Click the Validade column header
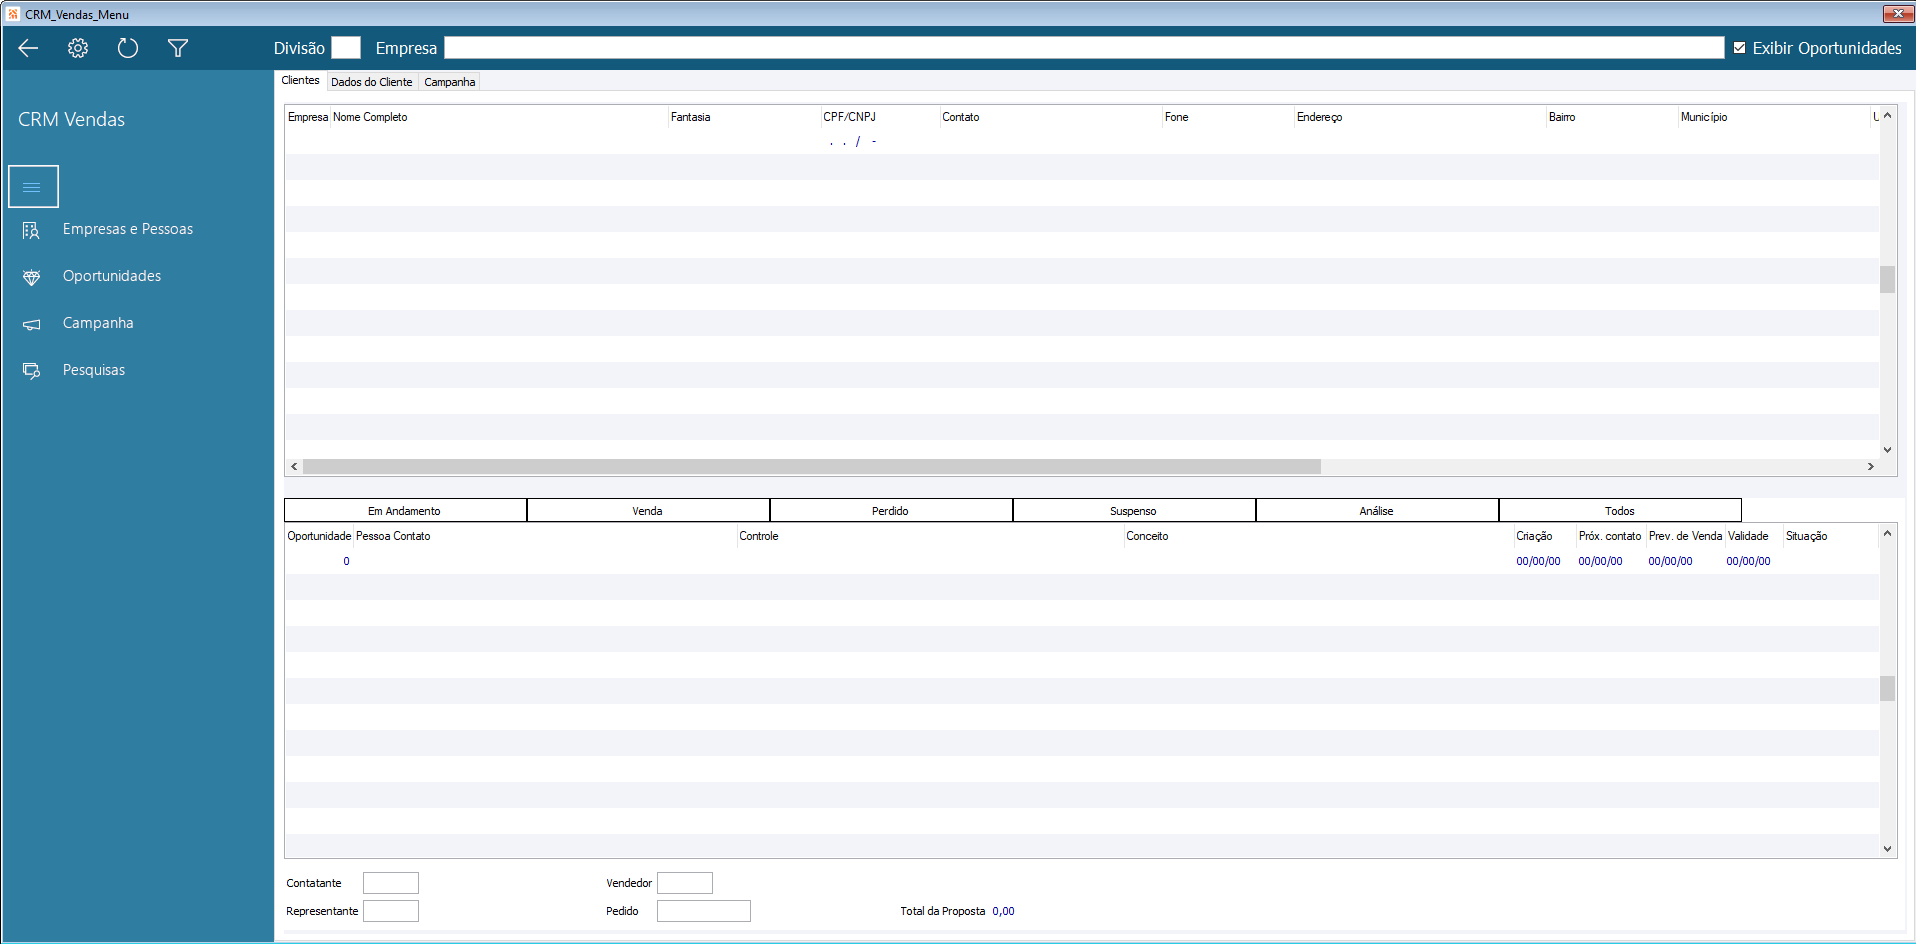This screenshot has width=1916, height=944. pyautogui.click(x=1754, y=536)
